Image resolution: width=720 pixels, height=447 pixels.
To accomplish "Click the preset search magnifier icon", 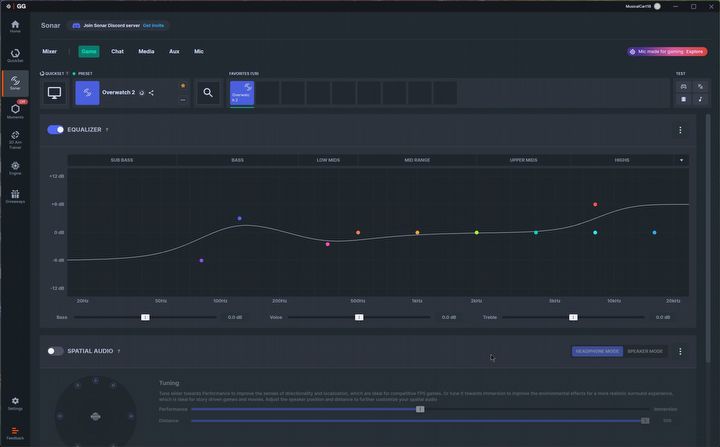I will [x=208, y=93].
